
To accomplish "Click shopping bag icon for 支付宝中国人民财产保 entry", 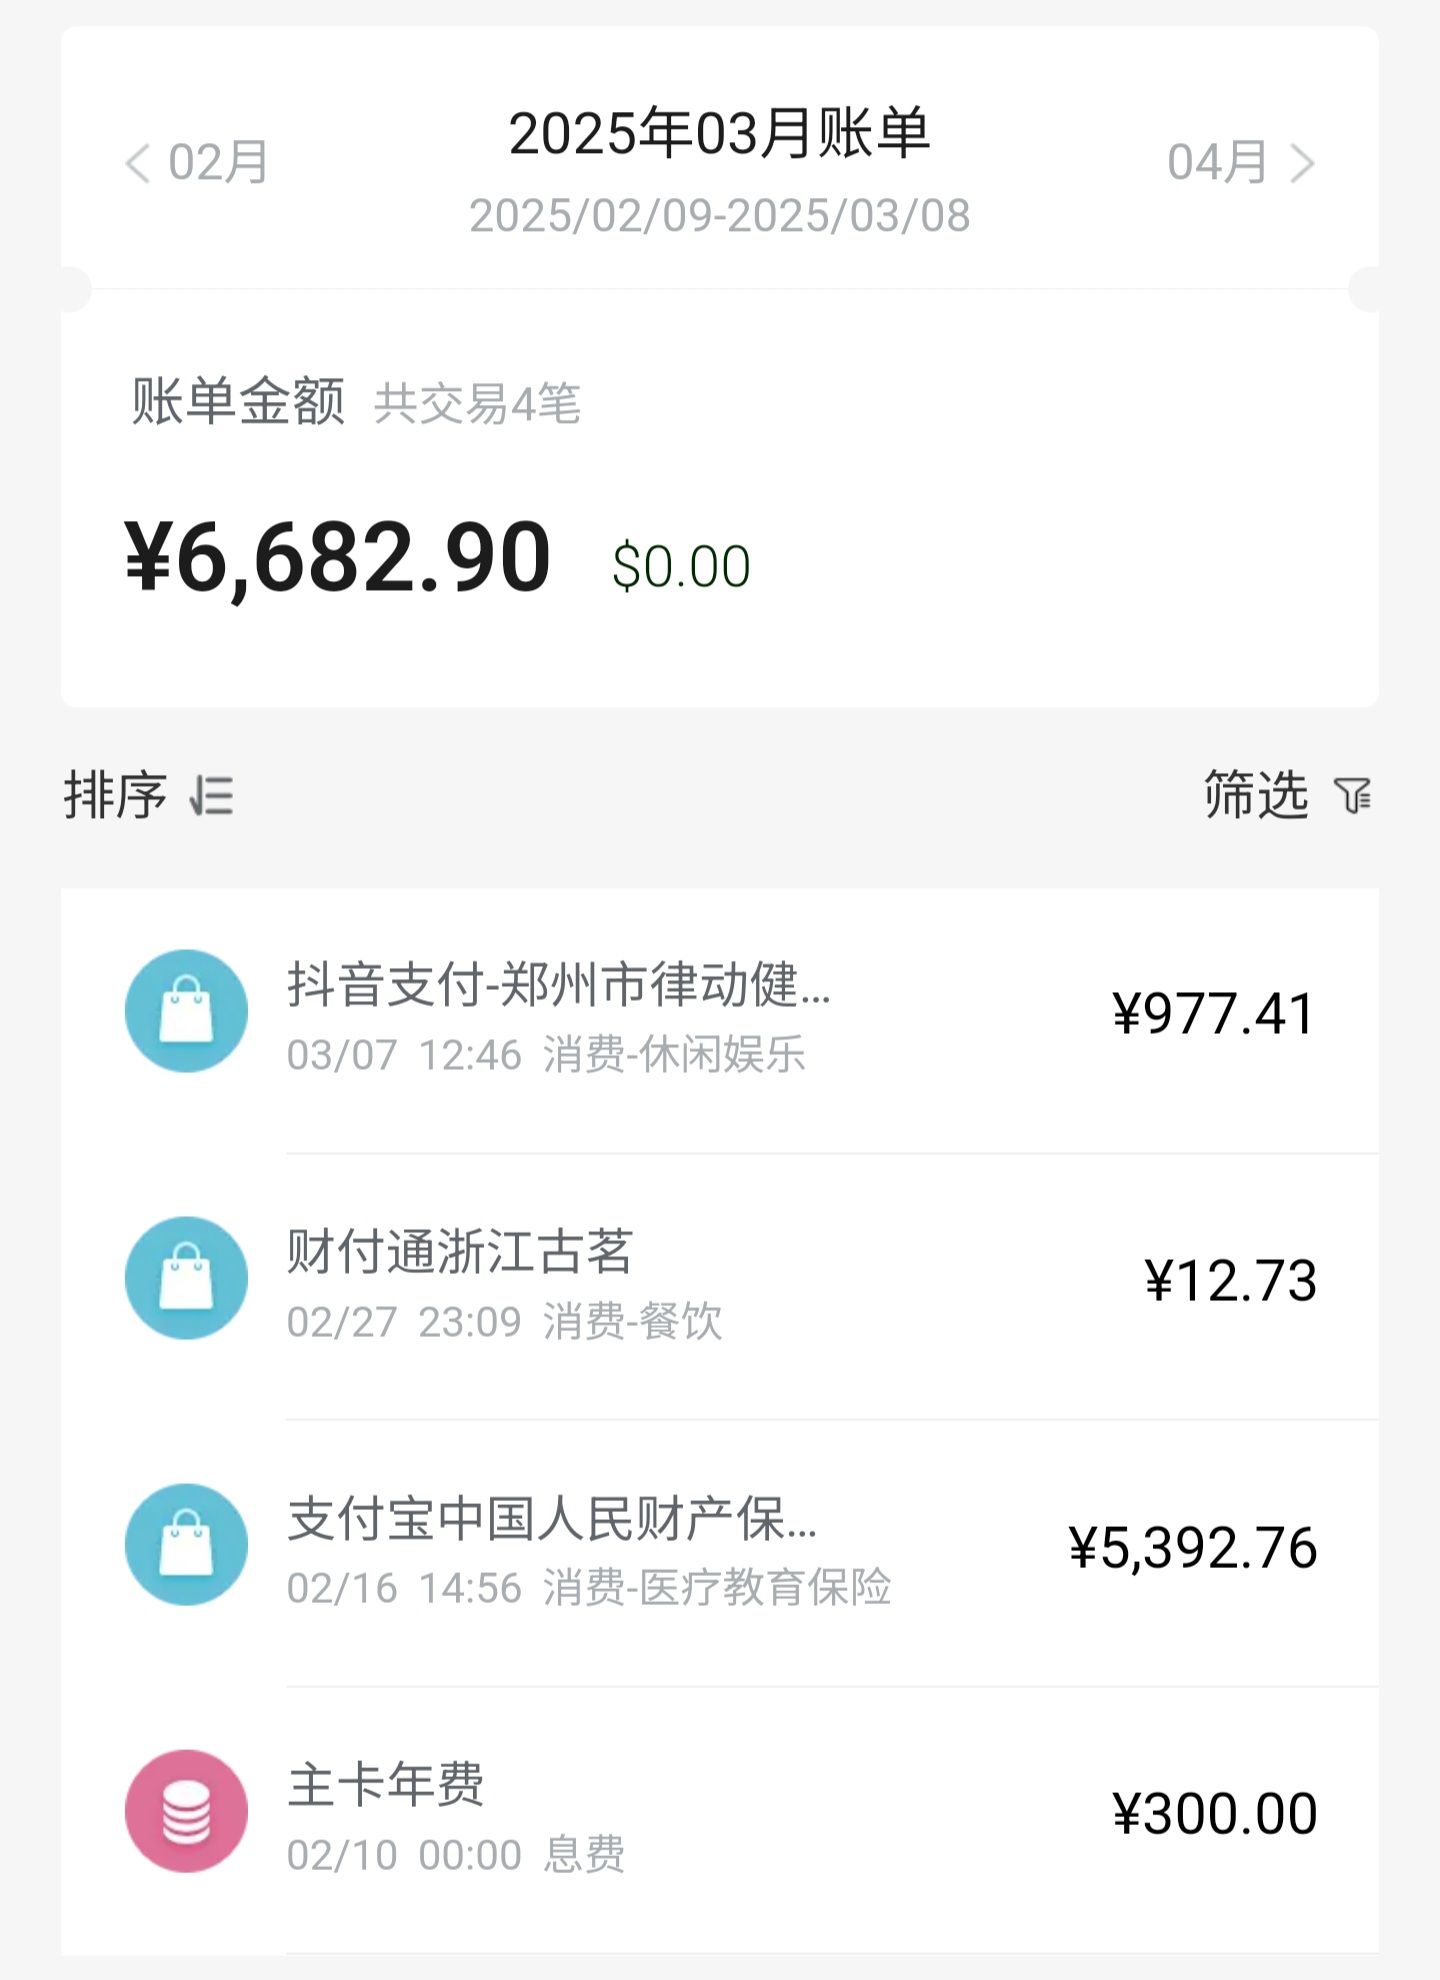I will (186, 1545).
